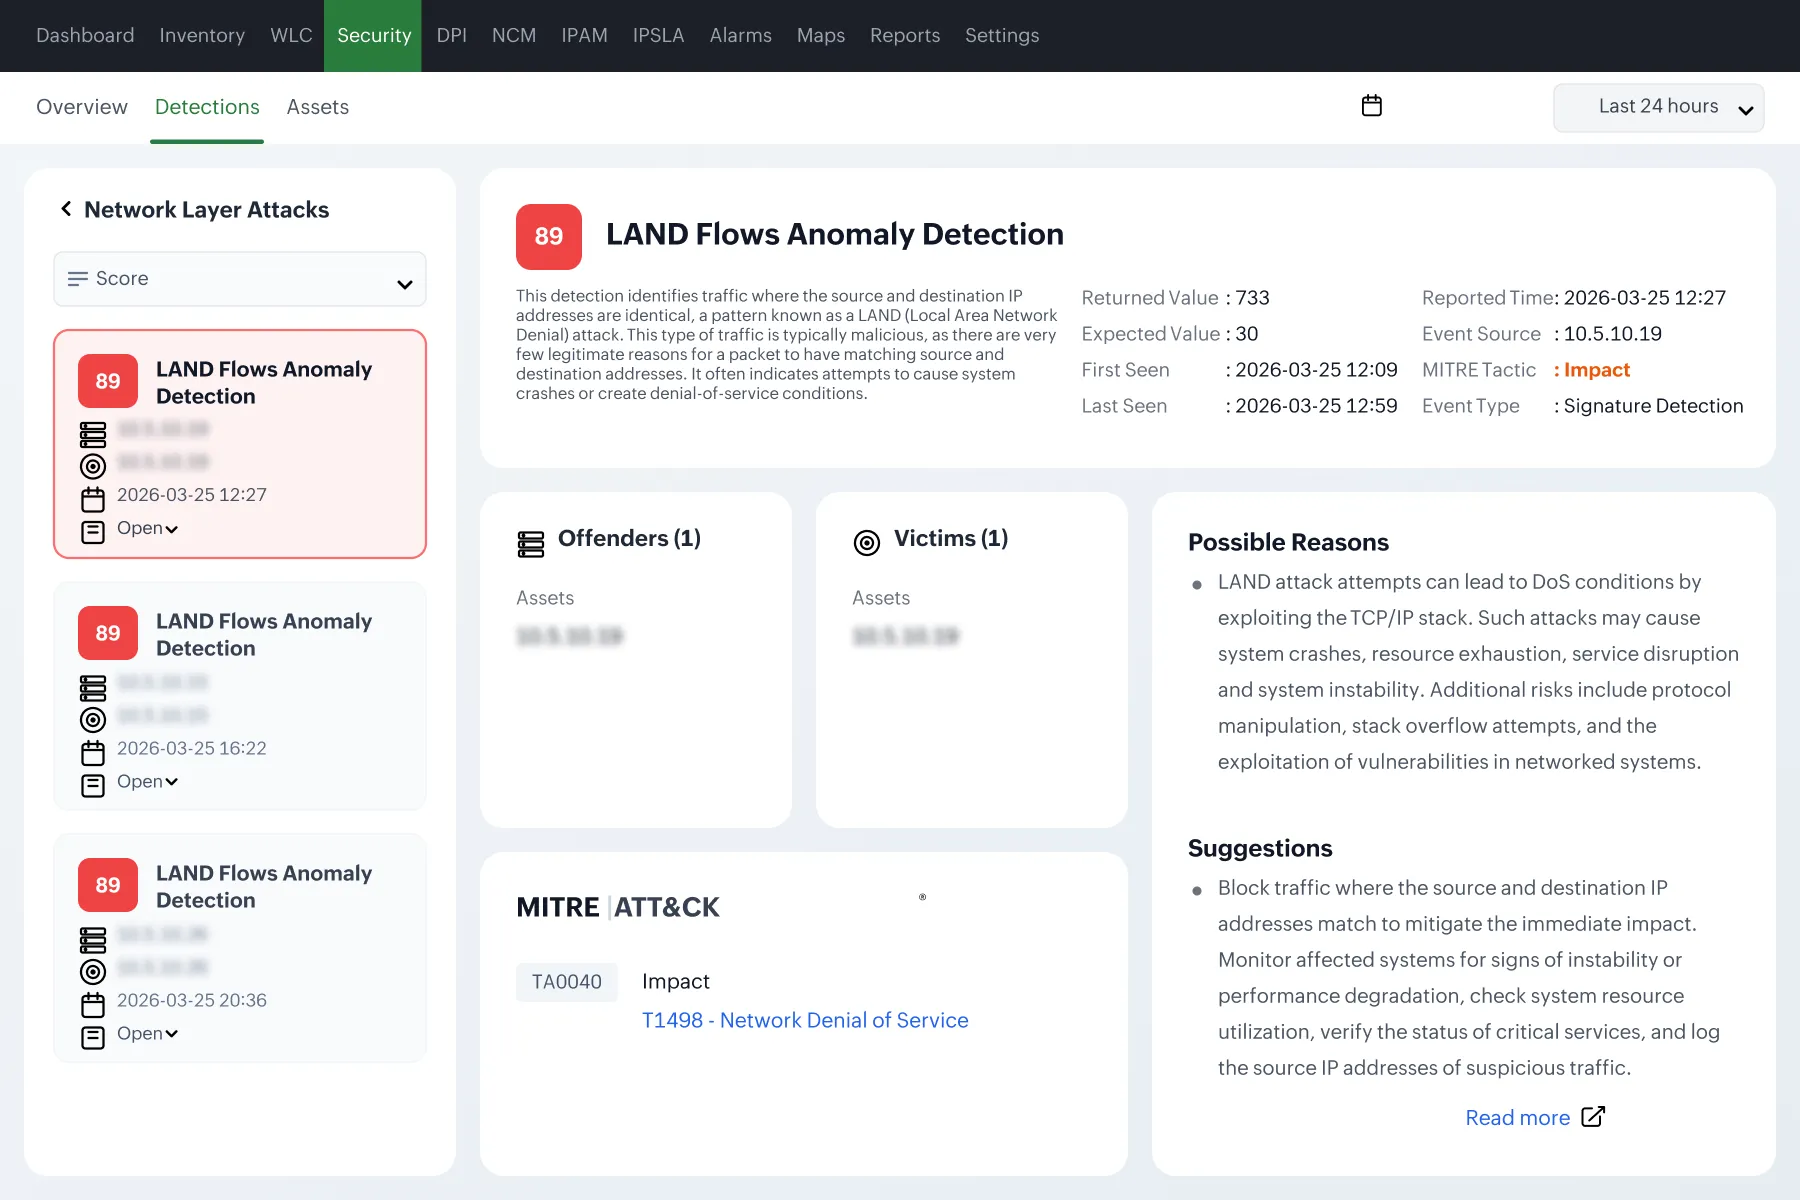Click the victim target icon in 20:36 card
Image resolution: width=1800 pixels, height=1200 pixels.
point(93,972)
